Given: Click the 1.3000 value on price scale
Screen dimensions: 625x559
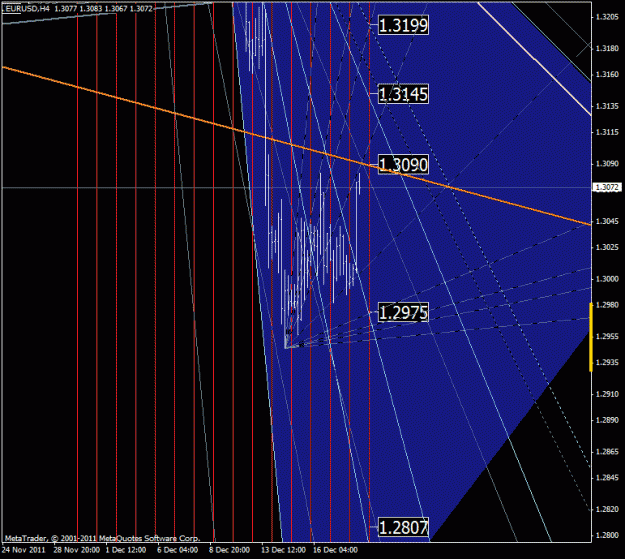Looking at the screenshot, I should click(607, 279).
